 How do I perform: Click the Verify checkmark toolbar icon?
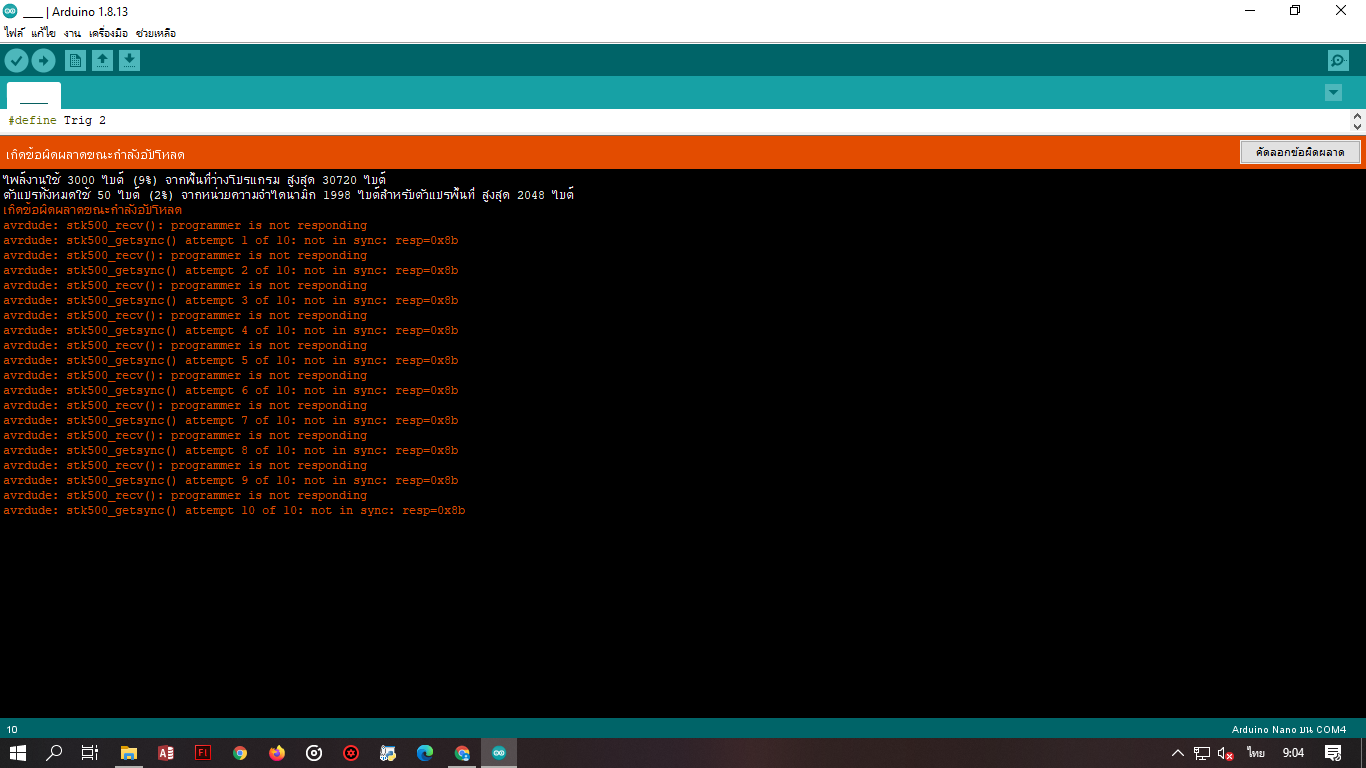click(16, 61)
